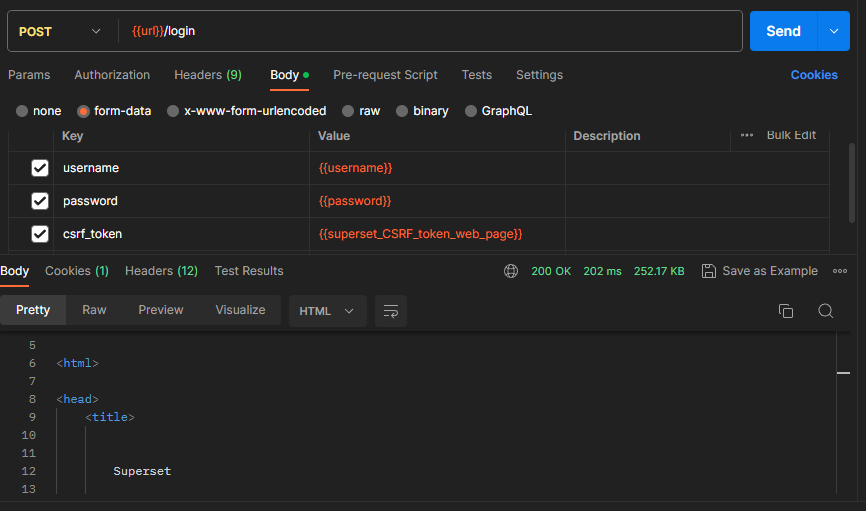Viewport: 866px width, 511px height.
Task: Click the Superset text on line 12
Action: (x=142, y=471)
